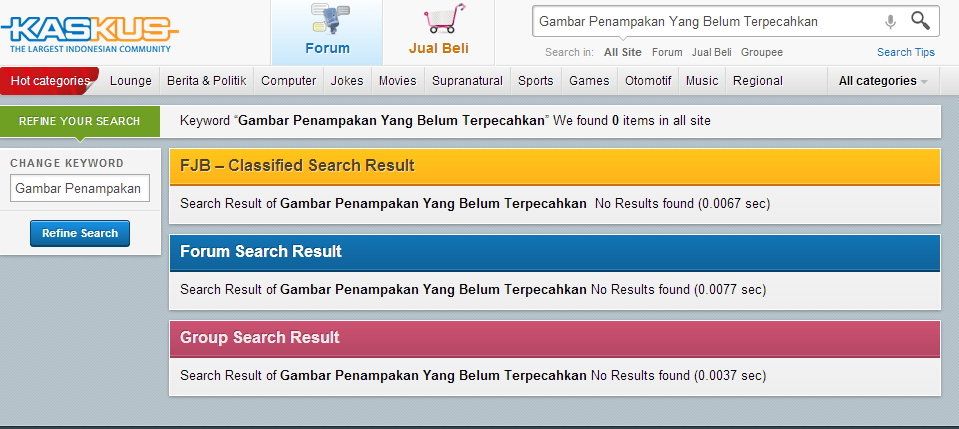959x429 pixels.
Task: Expand the All categories dropdown
Action: [x=883, y=81]
